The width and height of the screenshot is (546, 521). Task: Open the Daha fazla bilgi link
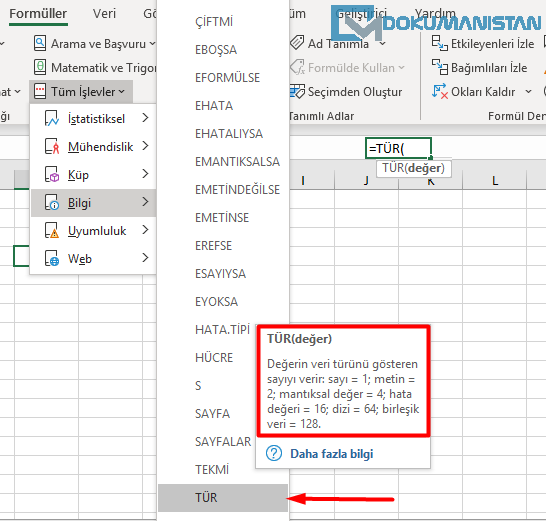click(332, 454)
